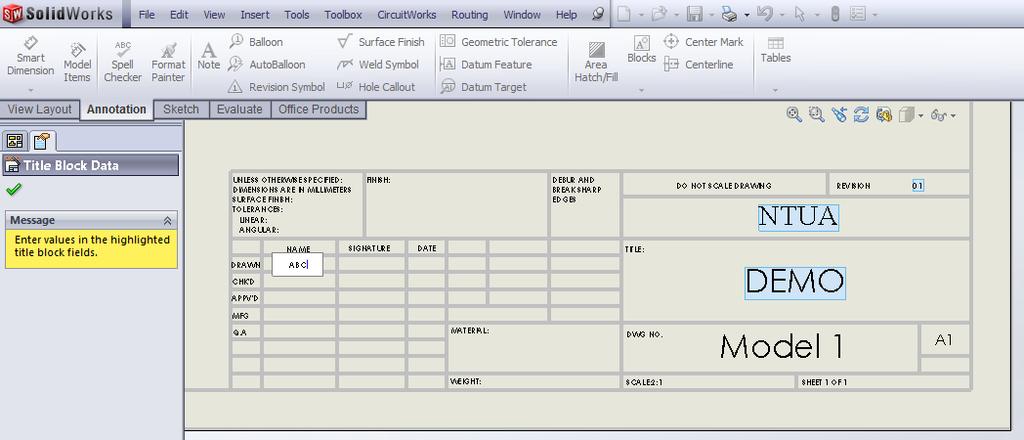Add a Surface Finish symbol

click(x=381, y=42)
